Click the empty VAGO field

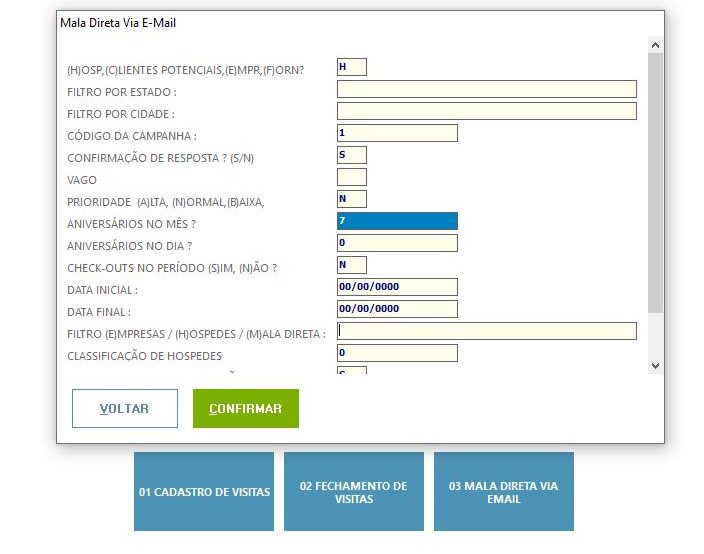click(352, 177)
